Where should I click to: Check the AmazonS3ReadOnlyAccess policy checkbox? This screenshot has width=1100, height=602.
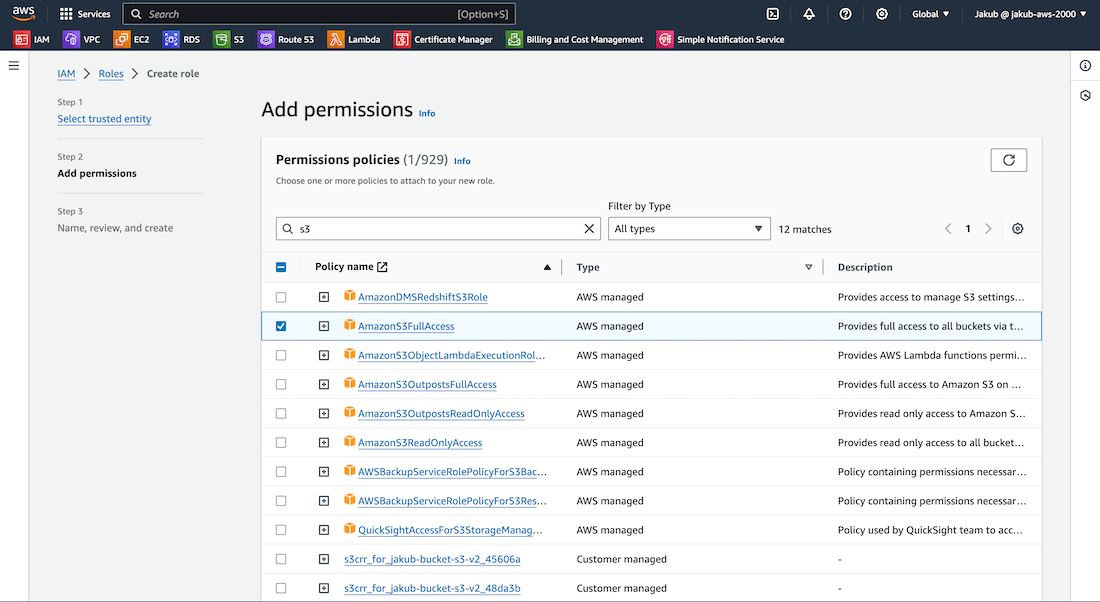click(281, 443)
